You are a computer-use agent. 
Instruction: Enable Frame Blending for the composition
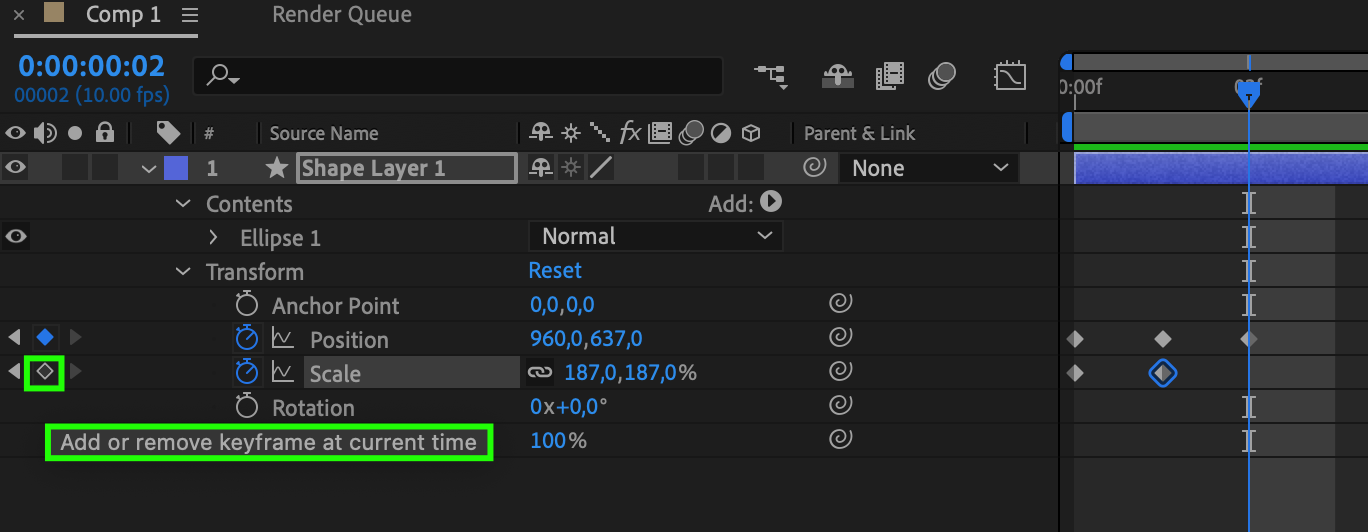coord(889,76)
